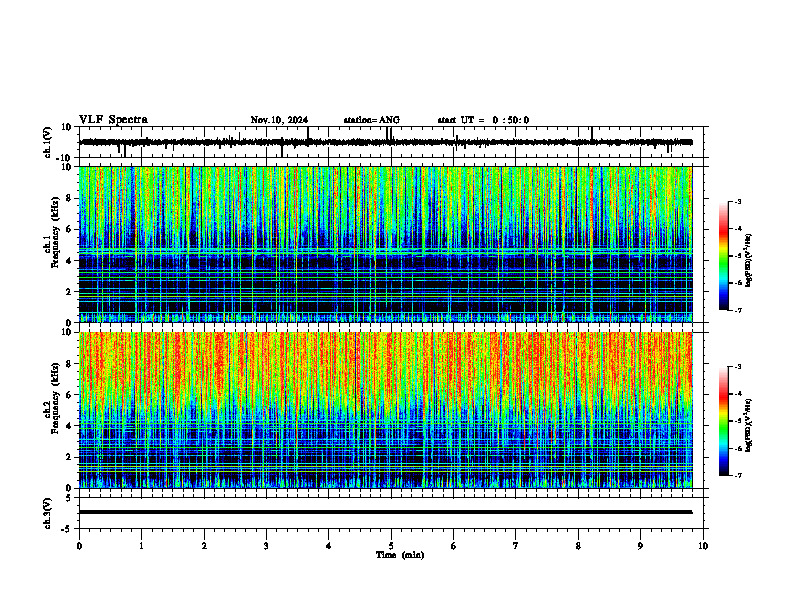Click the ch.2 PSD color scale bar

(724, 421)
